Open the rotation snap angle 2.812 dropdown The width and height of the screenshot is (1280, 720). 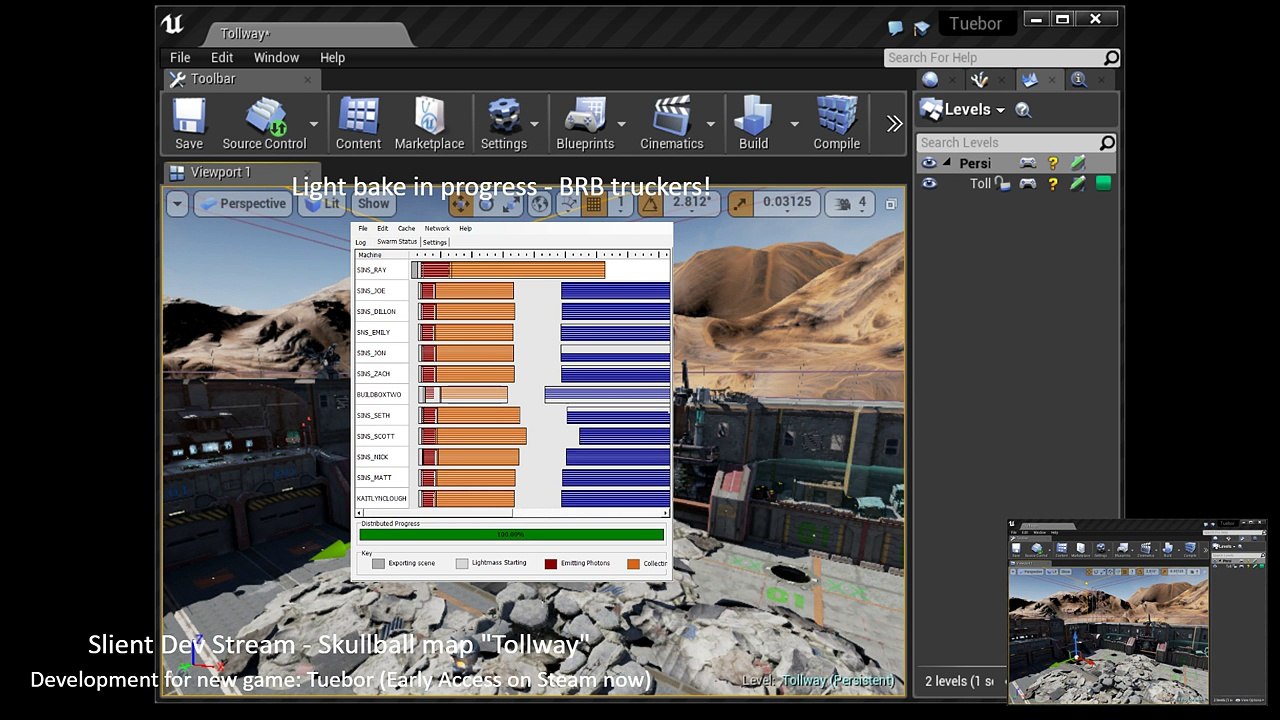point(692,203)
